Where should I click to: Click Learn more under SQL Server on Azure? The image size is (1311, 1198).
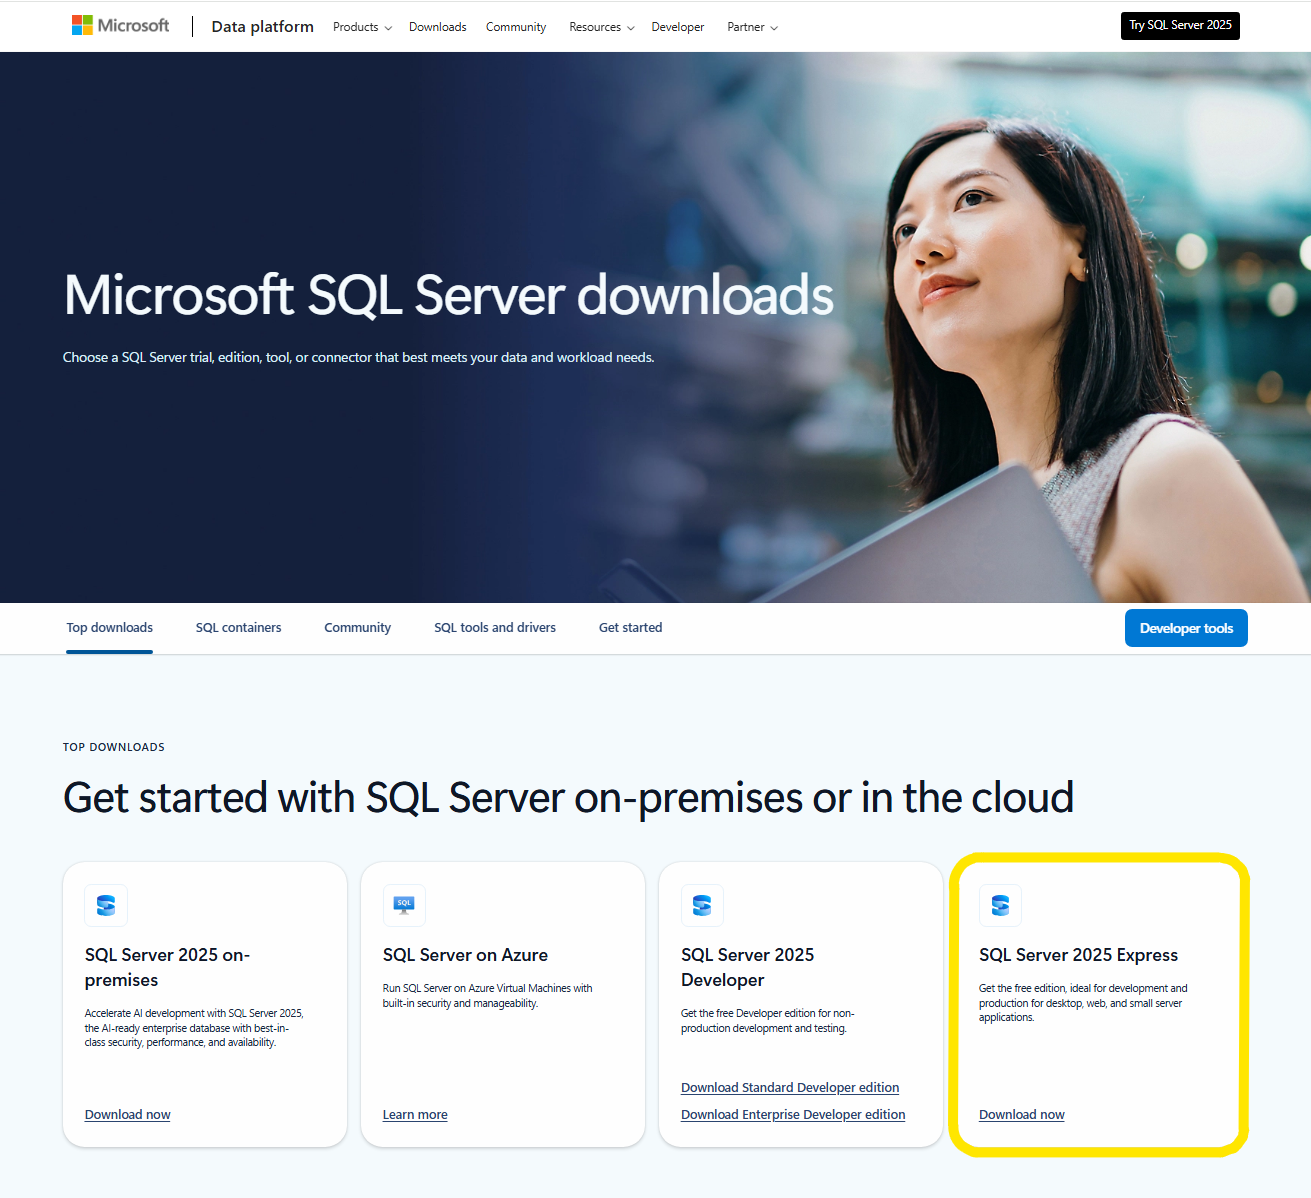tap(415, 1115)
